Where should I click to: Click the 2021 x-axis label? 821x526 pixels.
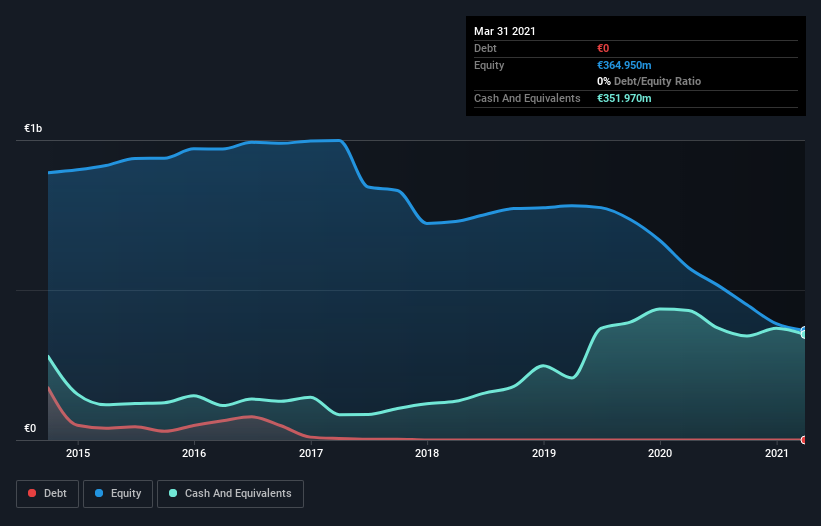(776, 453)
